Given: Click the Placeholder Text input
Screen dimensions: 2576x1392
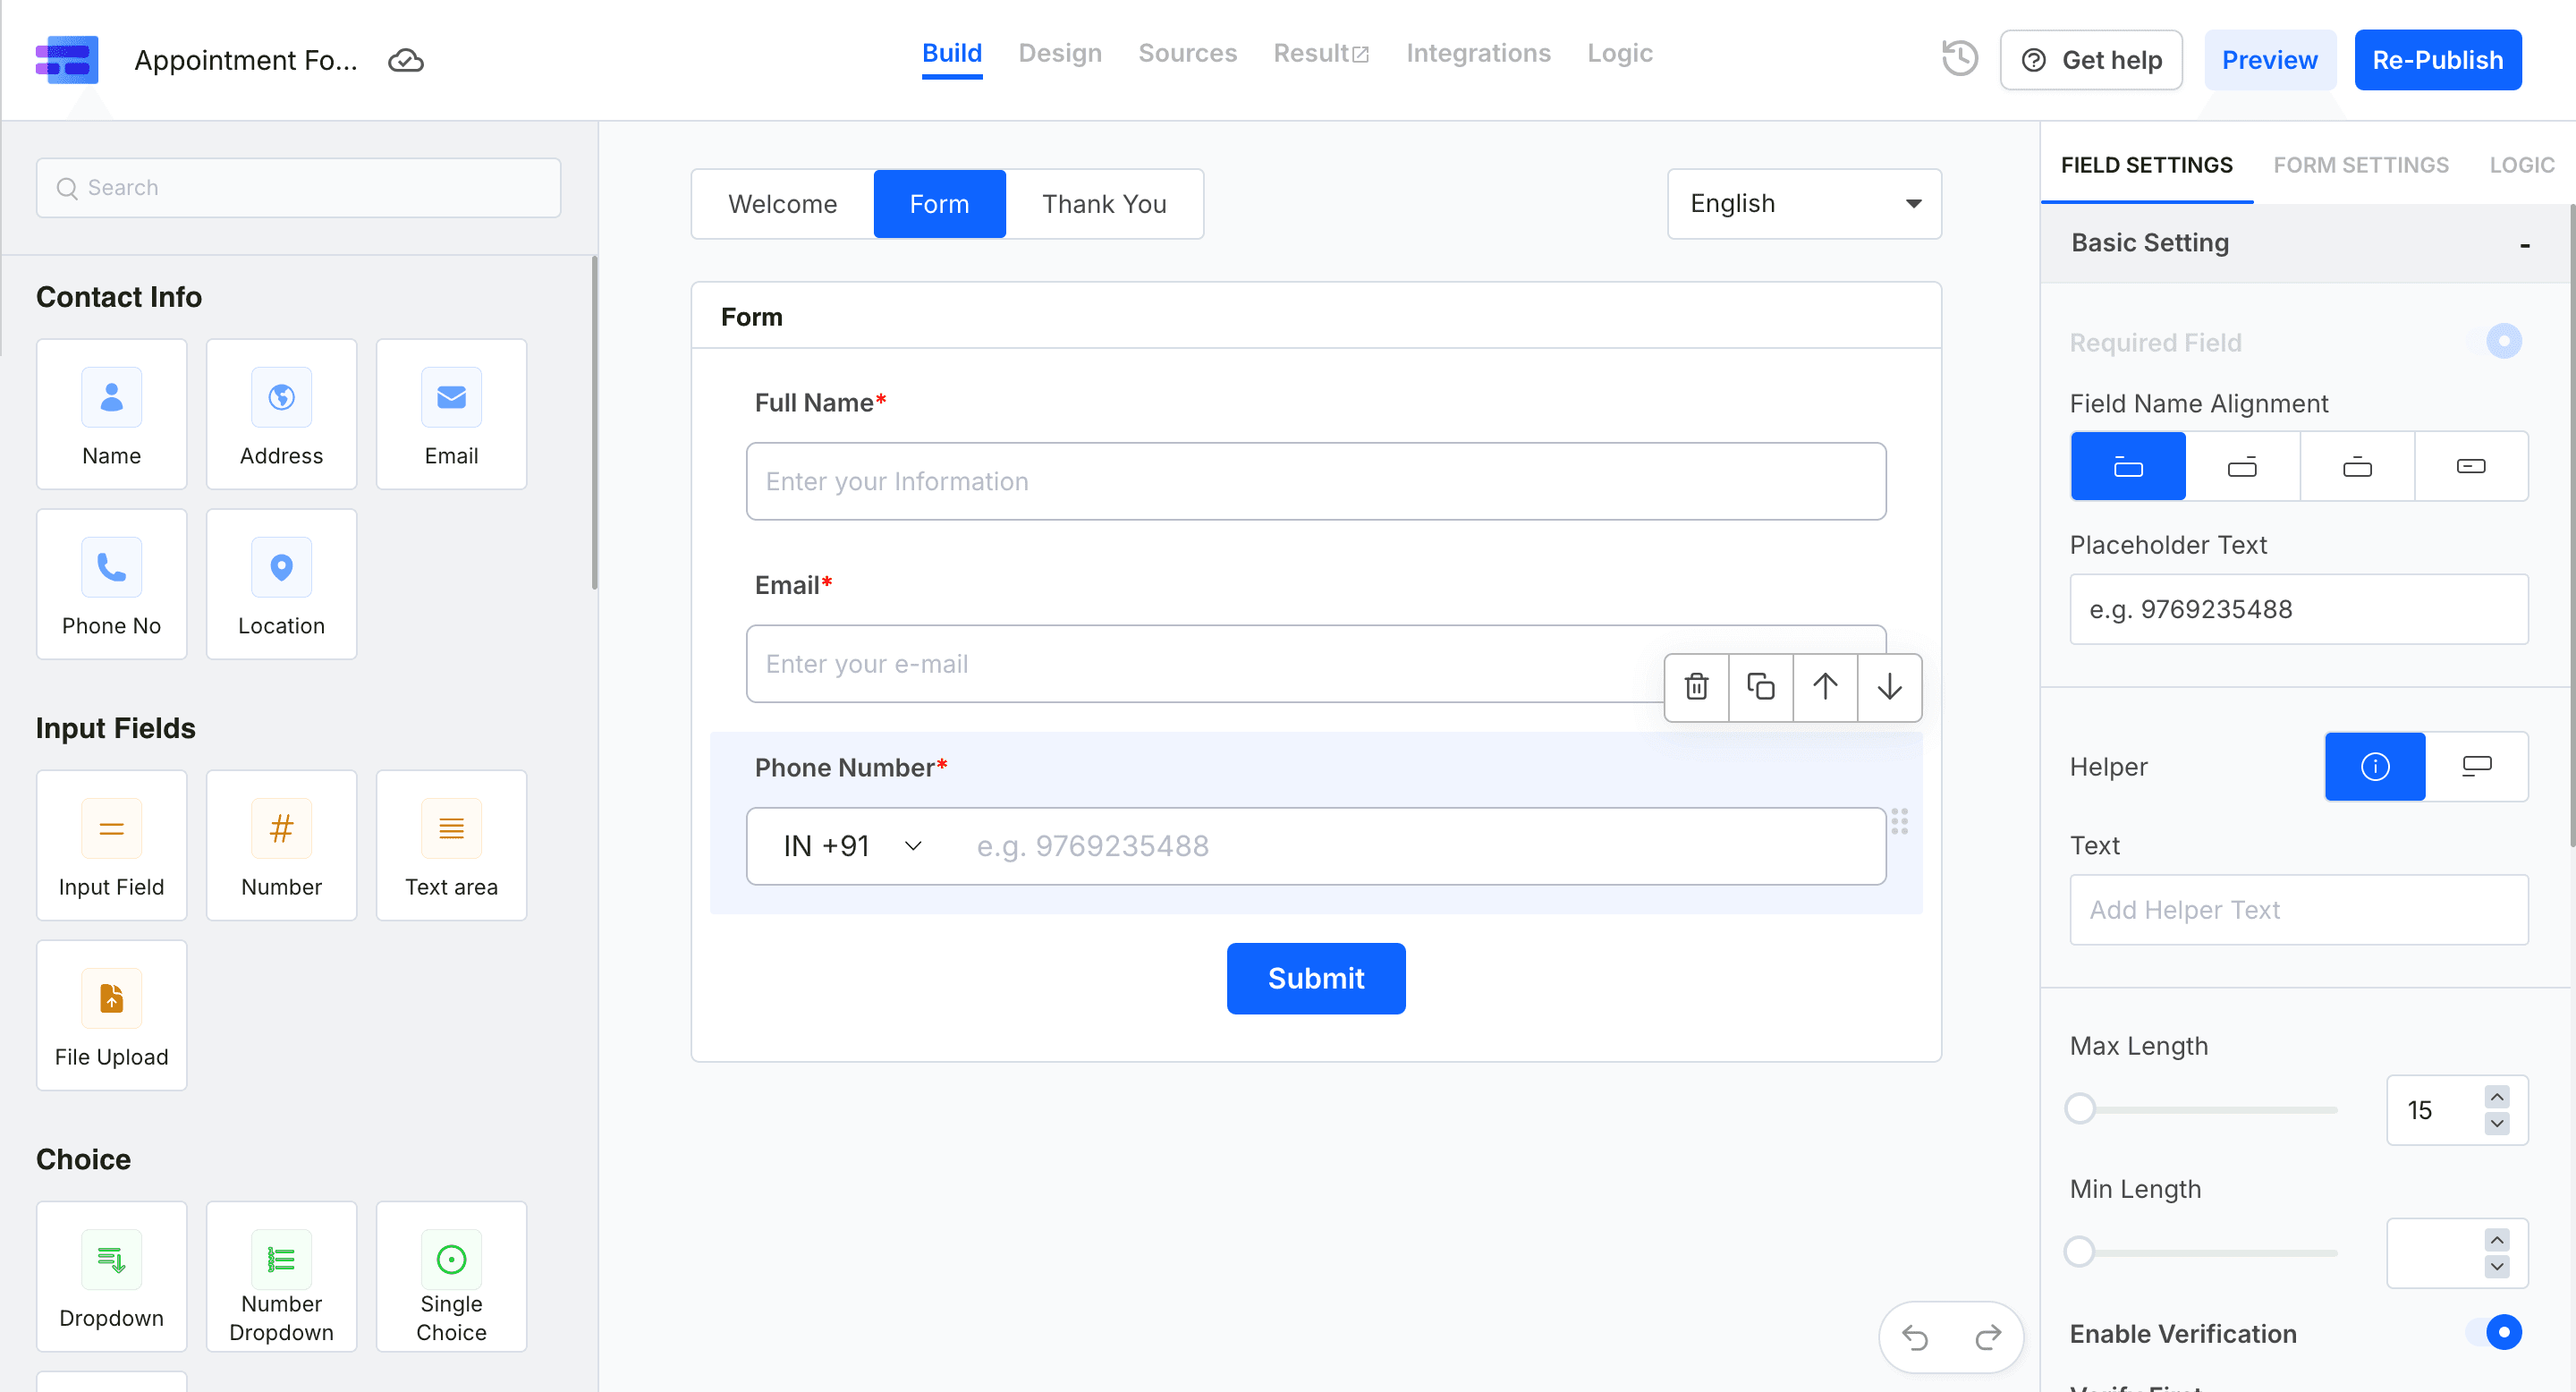Looking at the screenshot, I should pyautogui.click(x=2298, y=609).
